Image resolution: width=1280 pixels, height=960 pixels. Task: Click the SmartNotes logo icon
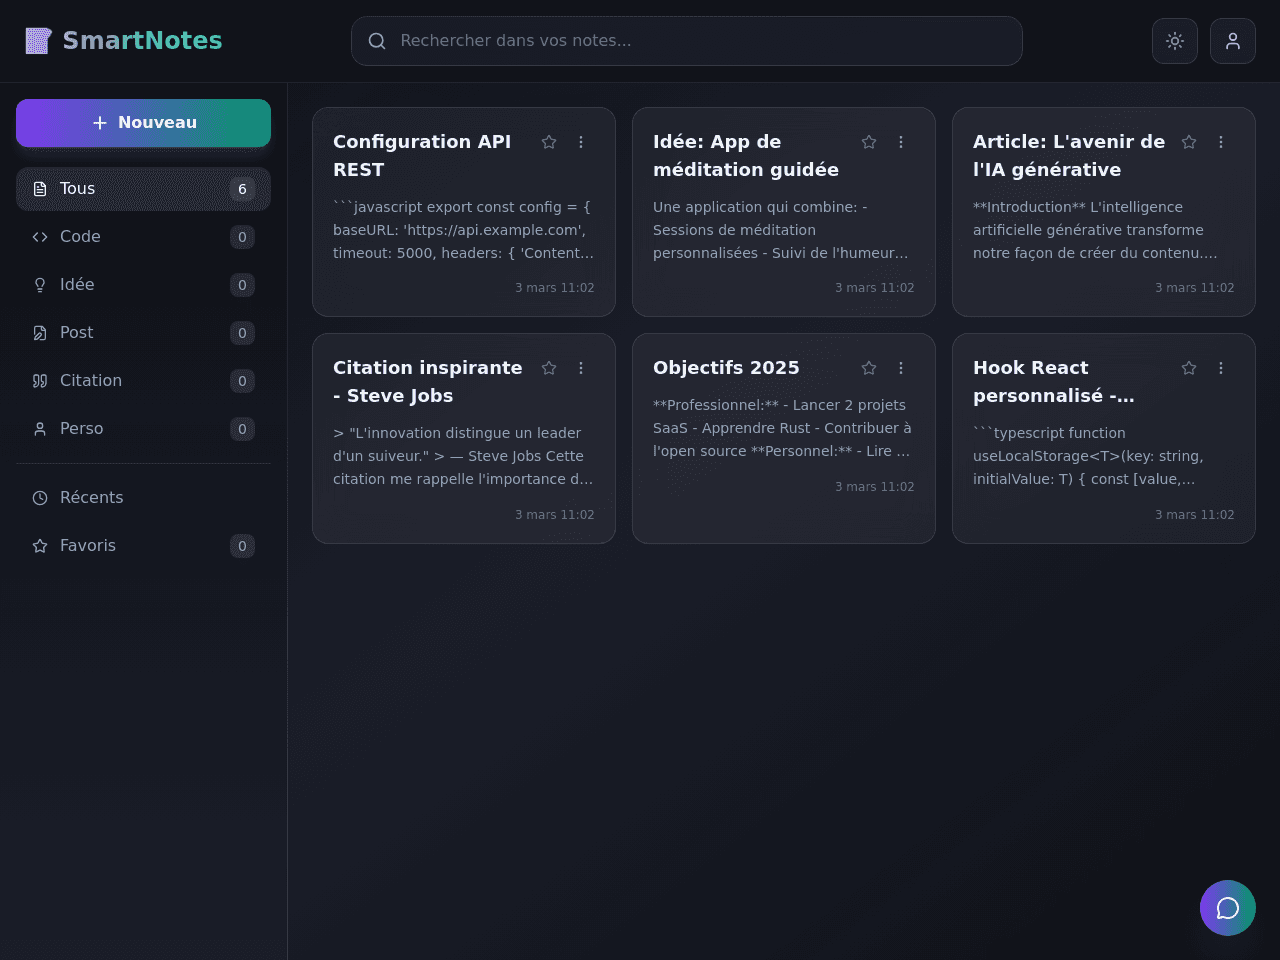coord(38,41)
